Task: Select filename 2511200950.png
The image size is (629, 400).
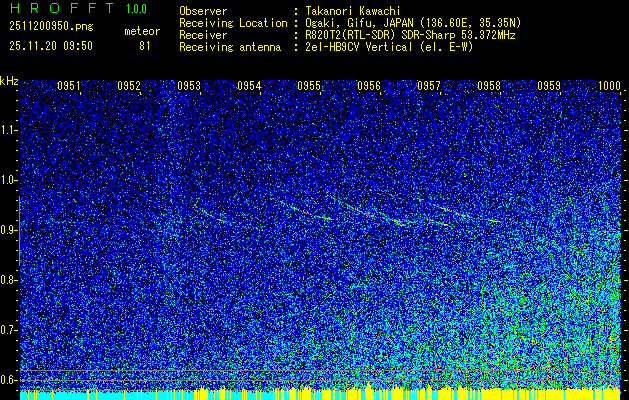Action: pyautogui.click(x=51, y=26)
